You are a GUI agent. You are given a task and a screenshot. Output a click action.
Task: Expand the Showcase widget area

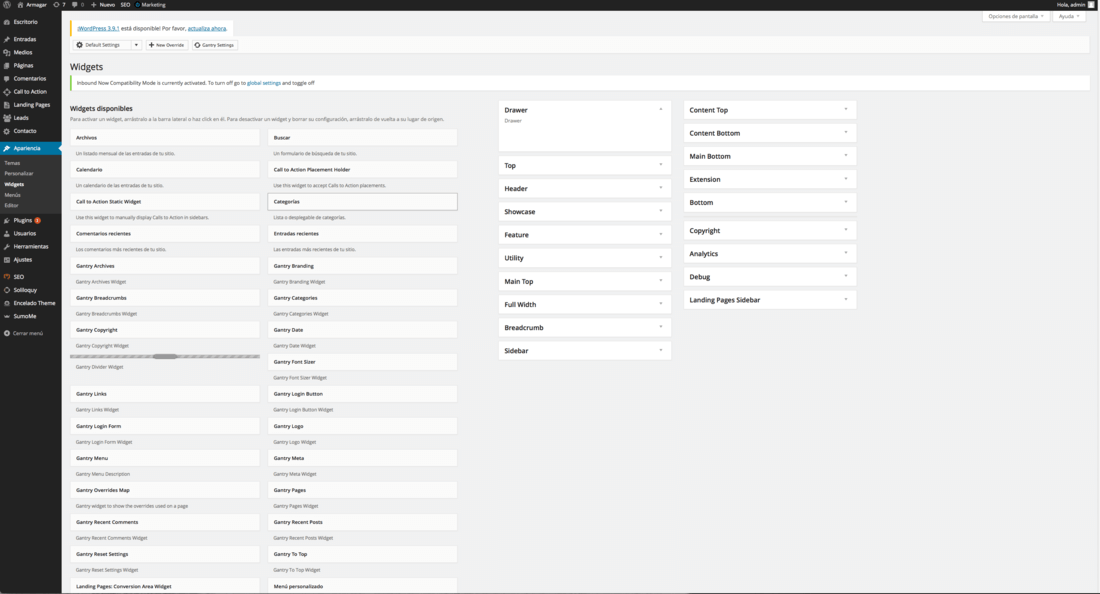[660, 211]
